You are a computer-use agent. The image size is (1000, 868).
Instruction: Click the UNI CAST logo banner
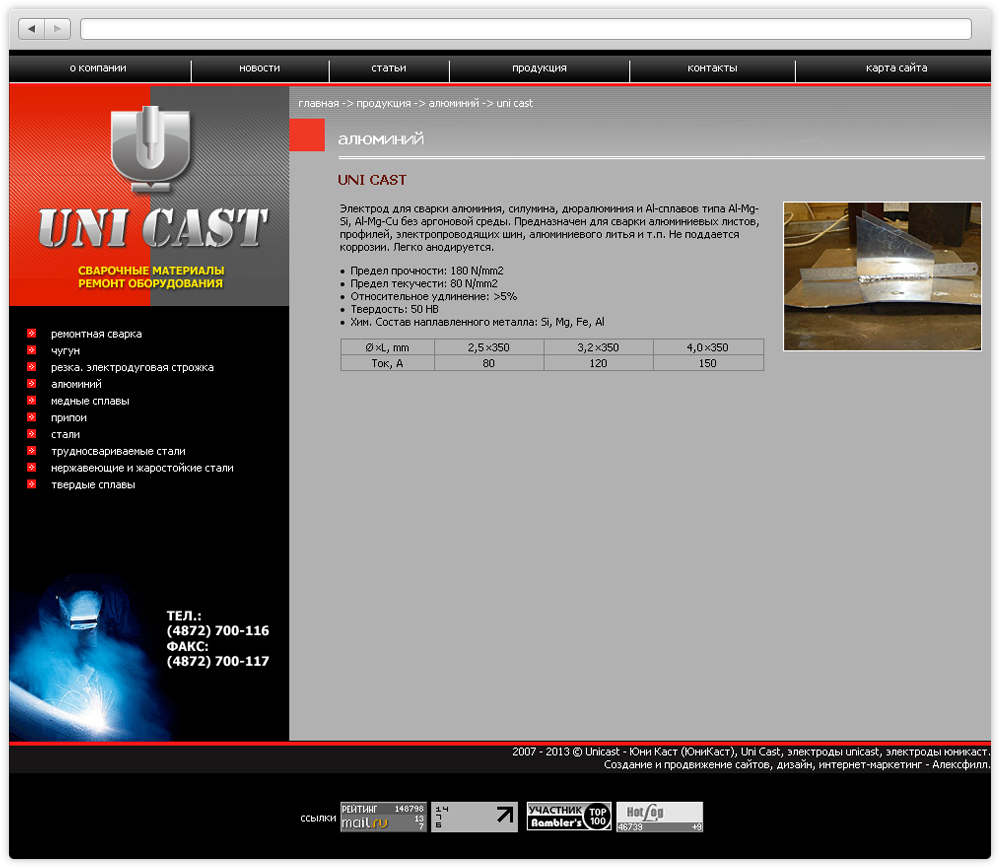149,196
